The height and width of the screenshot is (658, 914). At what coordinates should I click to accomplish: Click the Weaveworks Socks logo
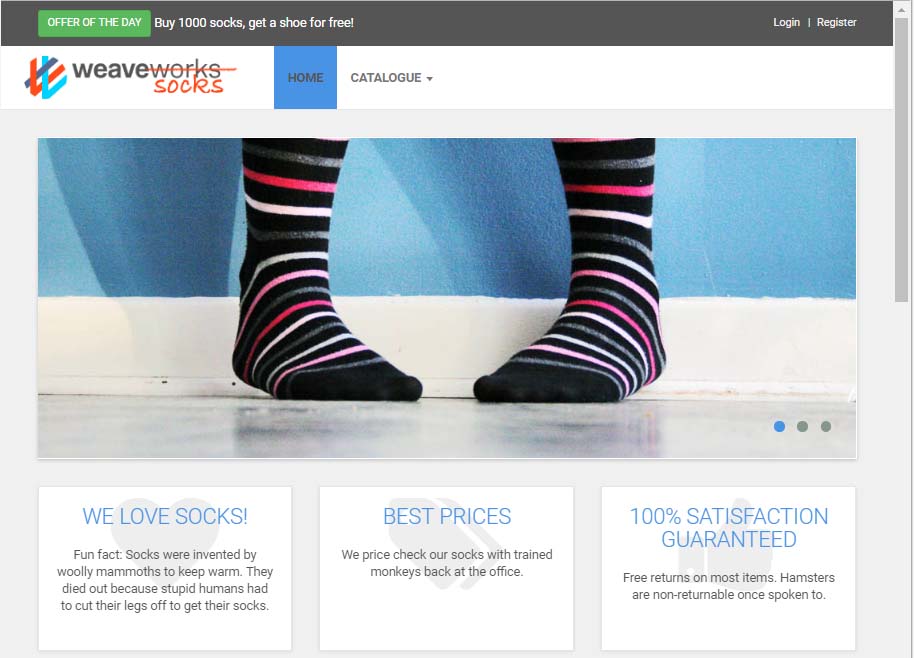[131, 77]
